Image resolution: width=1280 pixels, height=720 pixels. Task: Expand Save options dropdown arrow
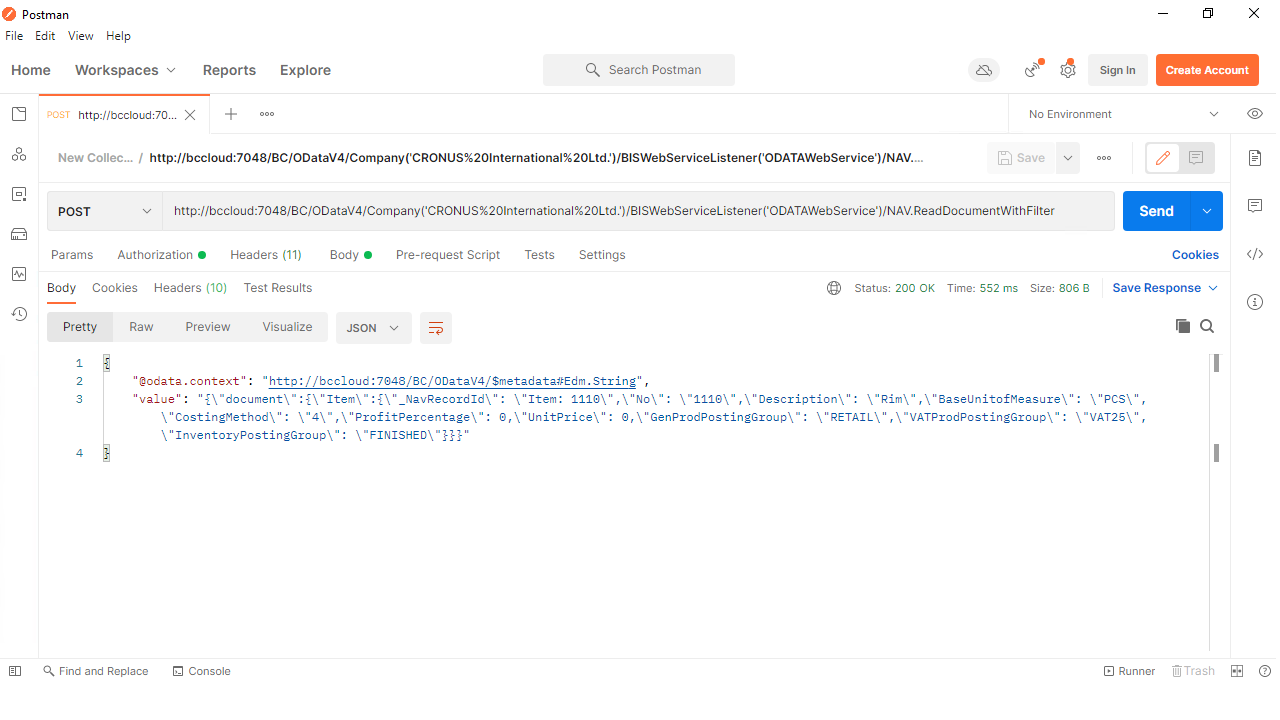click(x=1068, y=158)
